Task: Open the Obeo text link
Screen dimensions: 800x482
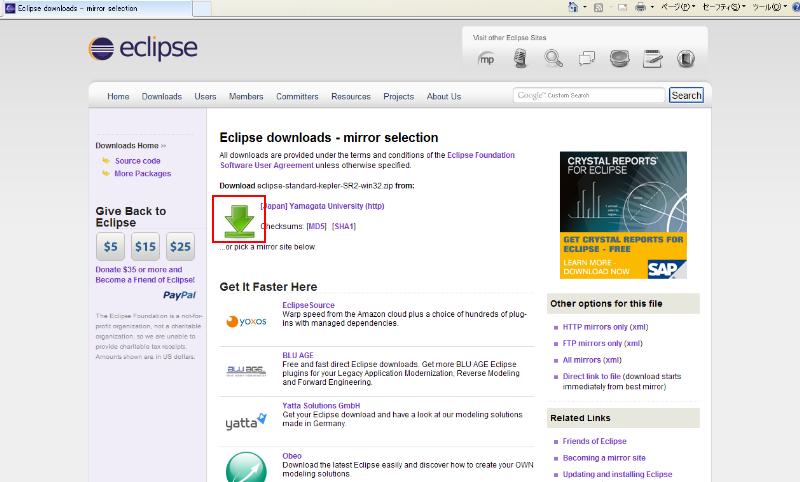Action: pos(292,456)
